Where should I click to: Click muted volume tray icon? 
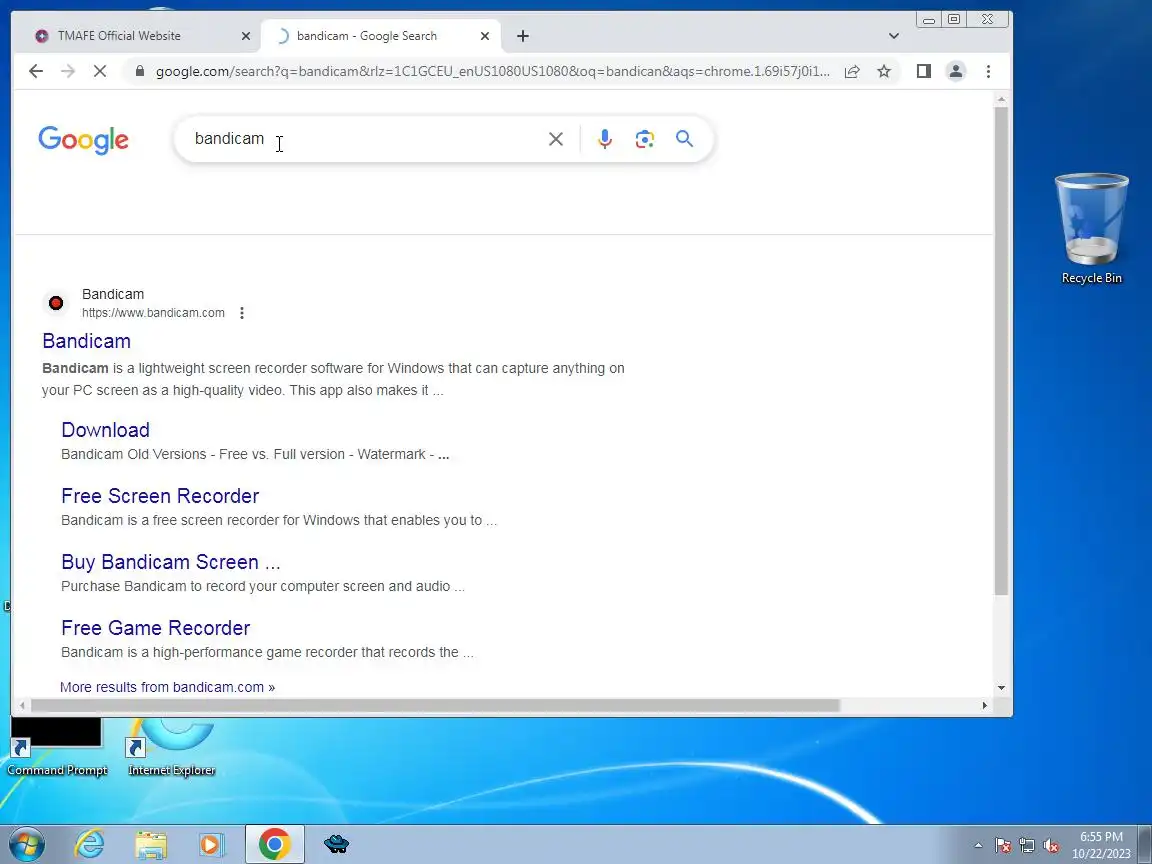pyautogui.click(x=1051, y=846)
